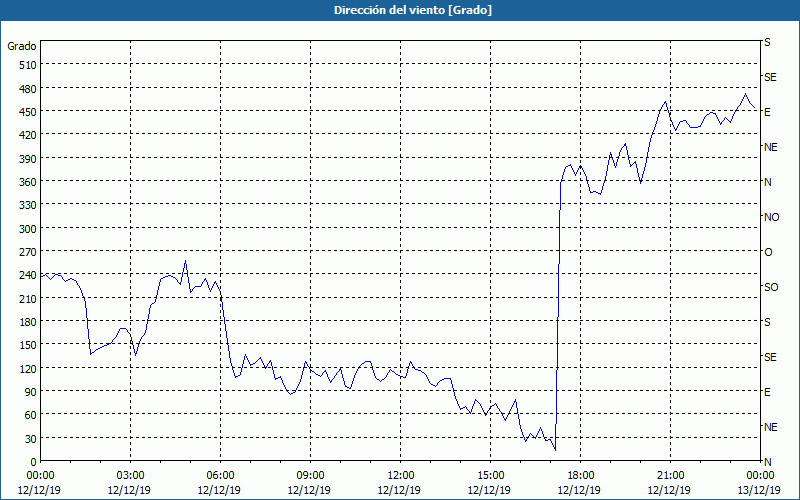Click the chart title 'Dirección del viento [Grado]'

click(x=413, y=10)
